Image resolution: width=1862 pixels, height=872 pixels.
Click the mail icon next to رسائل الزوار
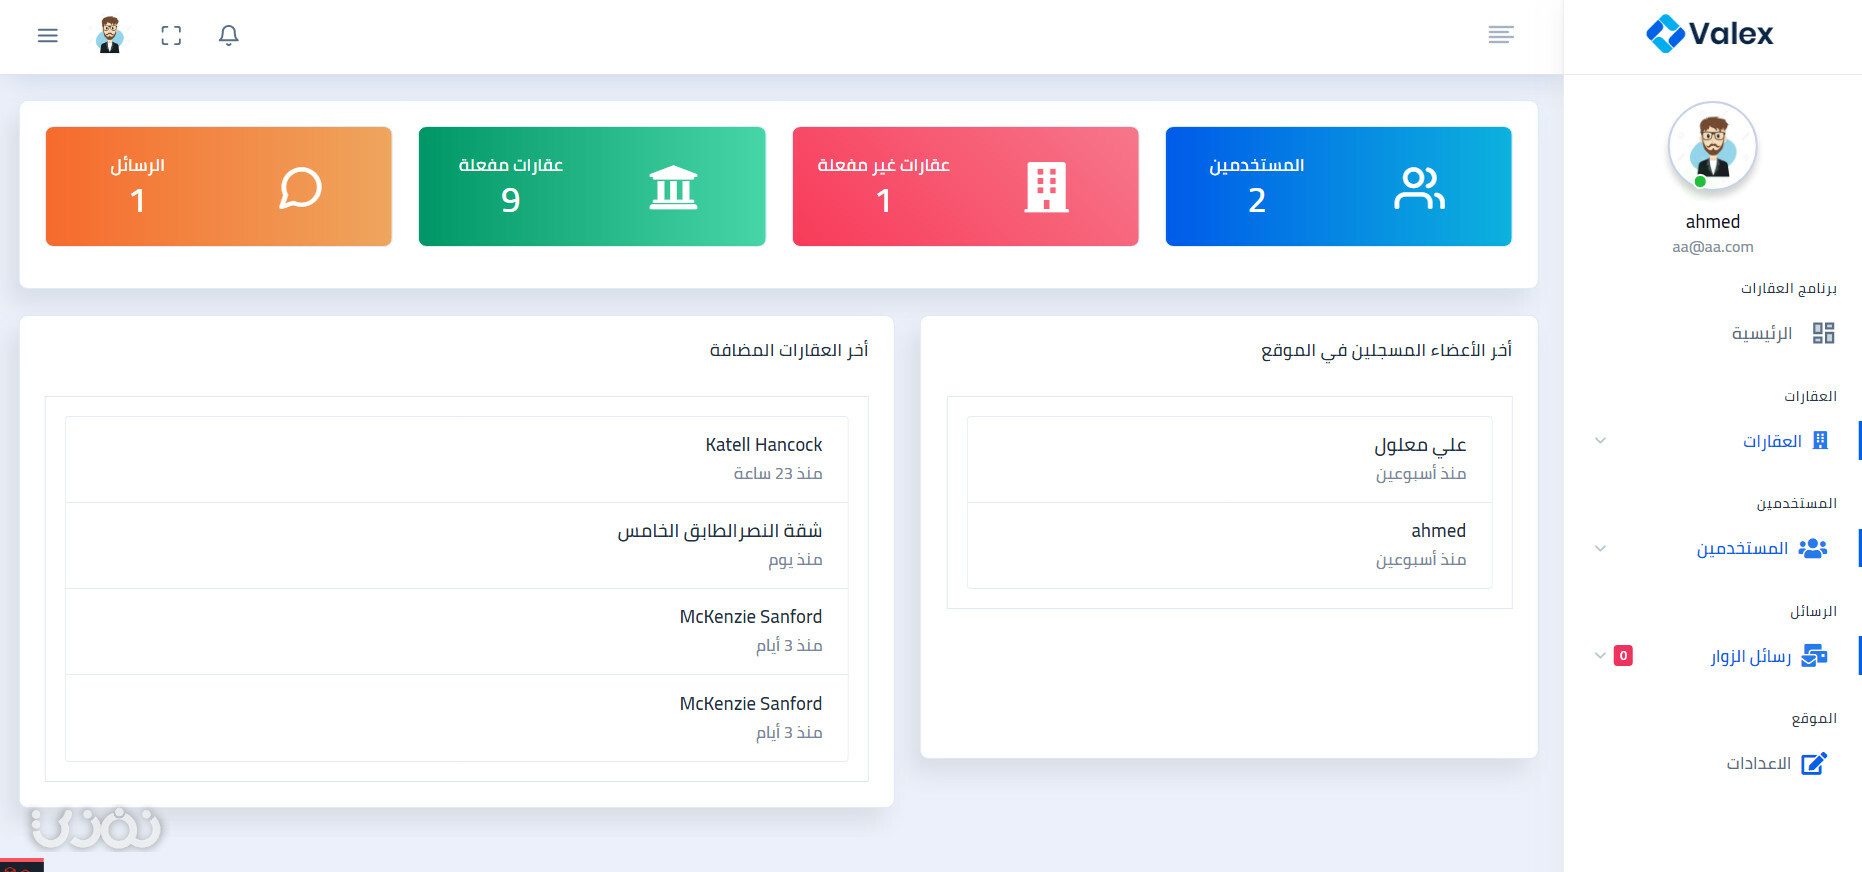coord(1814,656)
